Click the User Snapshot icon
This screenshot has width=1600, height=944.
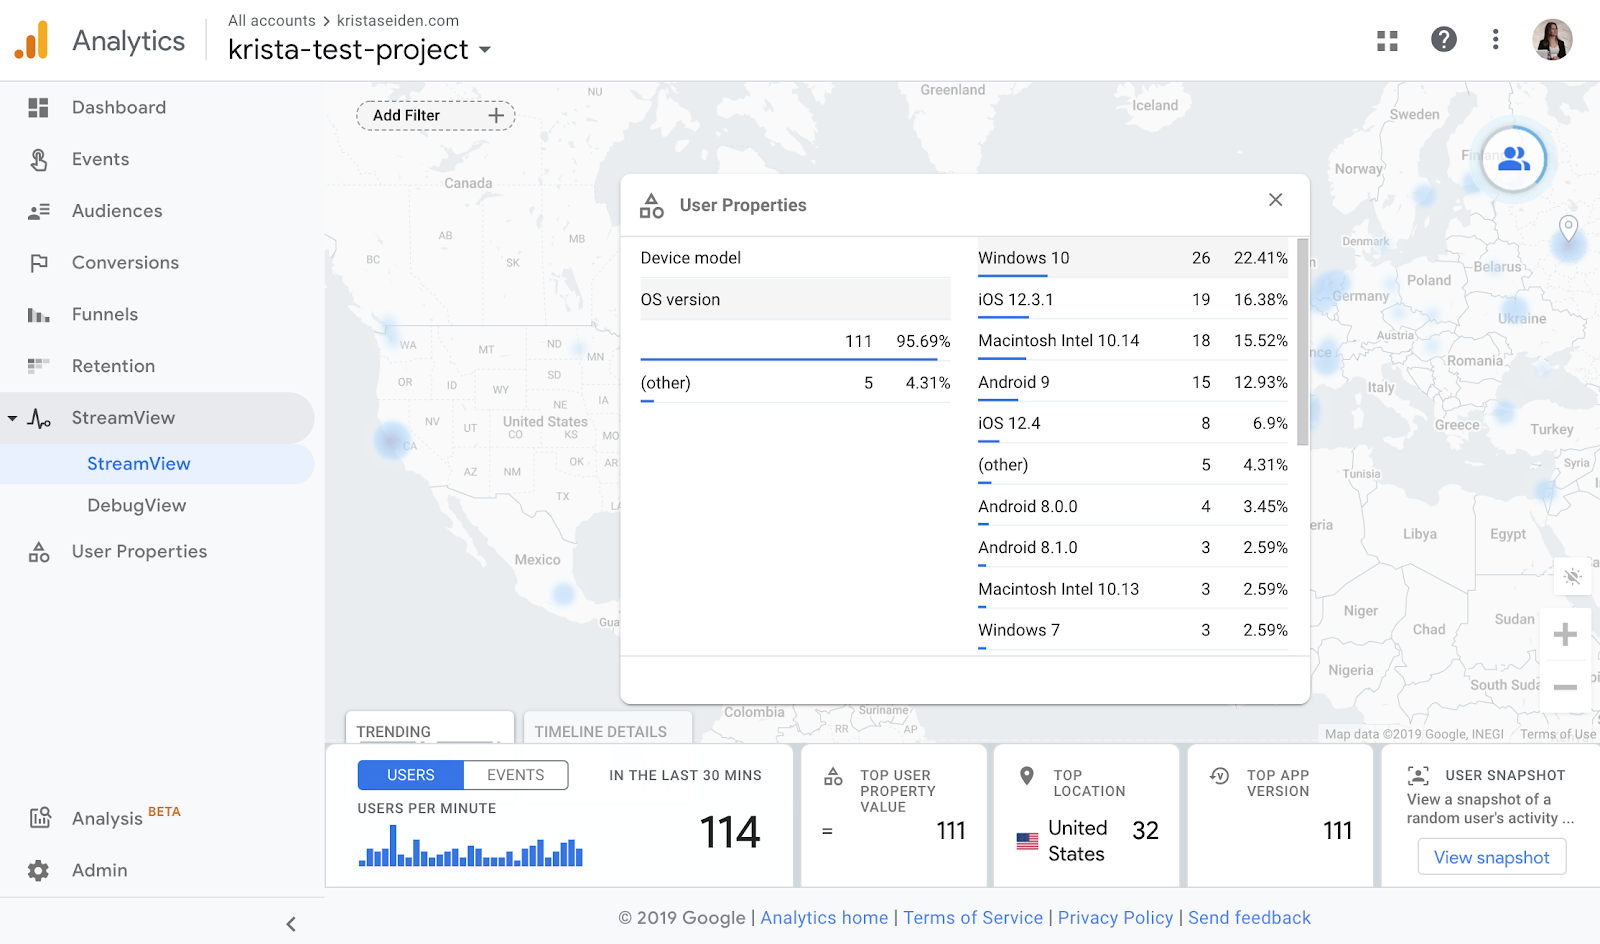(1418, 776)
